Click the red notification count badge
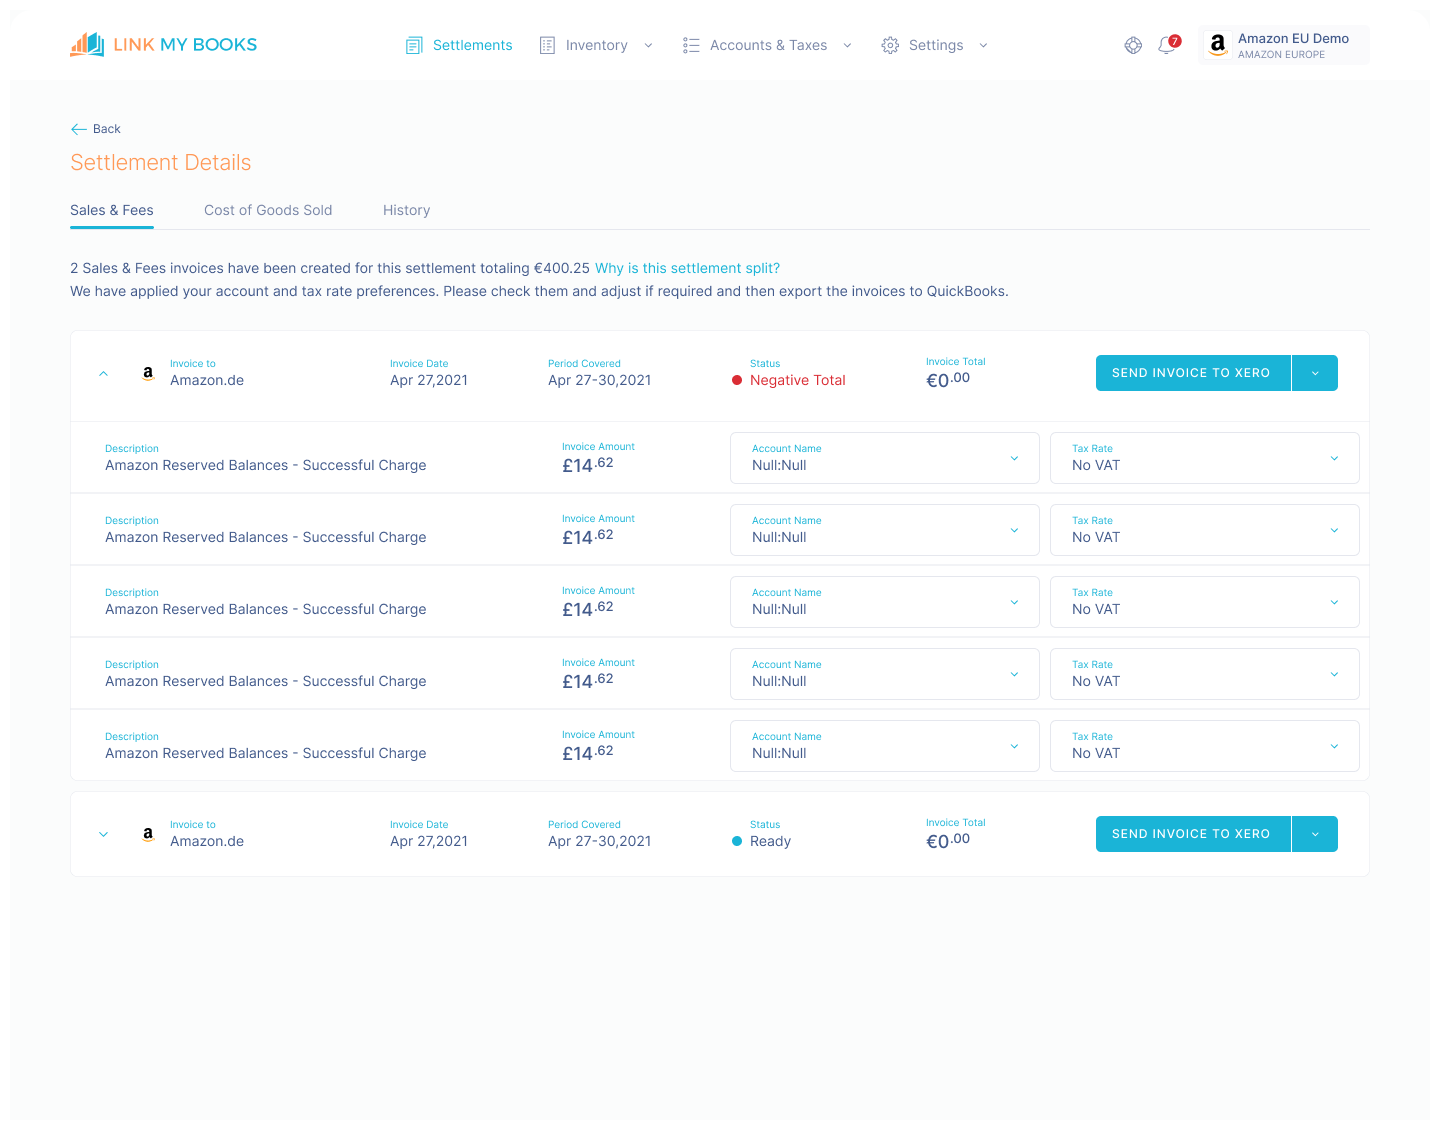 tap(1175, 41)
